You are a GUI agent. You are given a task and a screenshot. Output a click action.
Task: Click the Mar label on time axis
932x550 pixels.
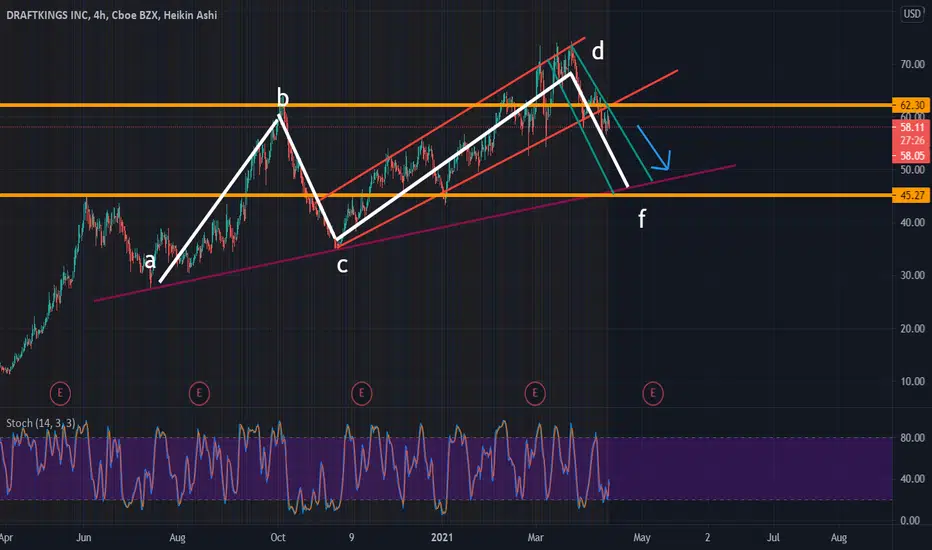(x=536, y=538)
